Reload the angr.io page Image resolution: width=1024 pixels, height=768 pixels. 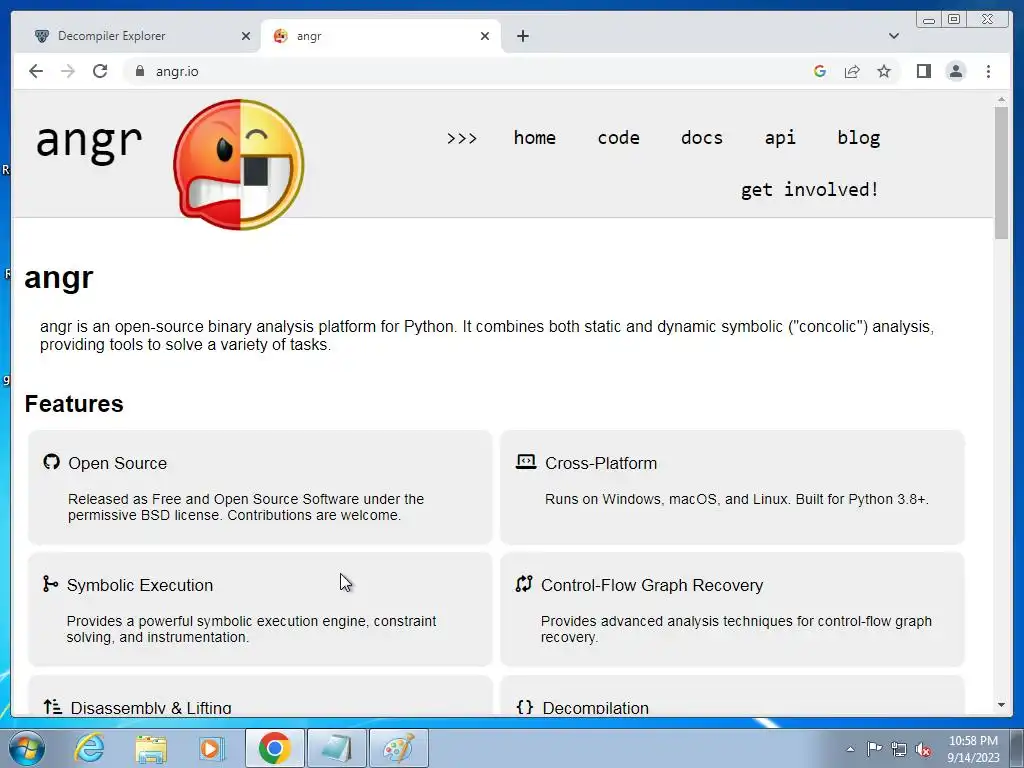100,71
